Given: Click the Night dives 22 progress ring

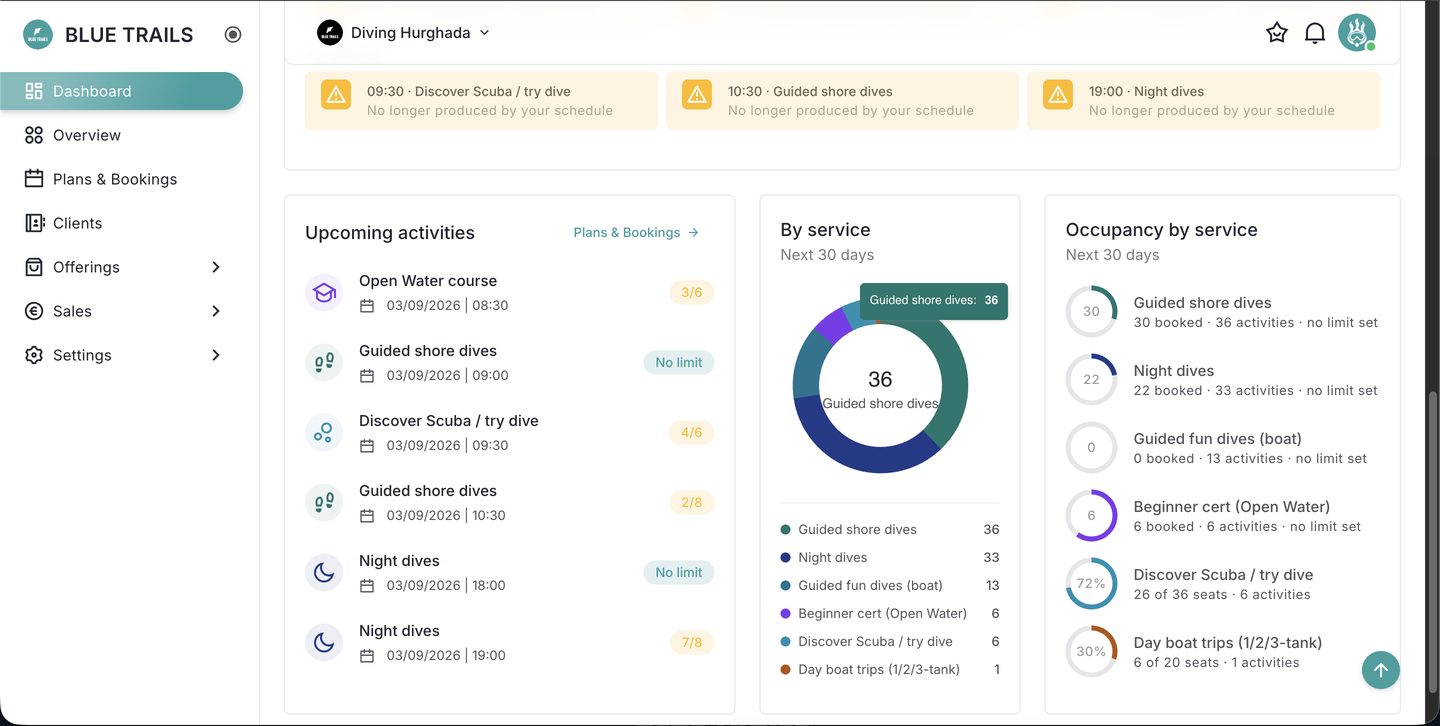Looking at the screenshot, I should [x=1091, y=379].
